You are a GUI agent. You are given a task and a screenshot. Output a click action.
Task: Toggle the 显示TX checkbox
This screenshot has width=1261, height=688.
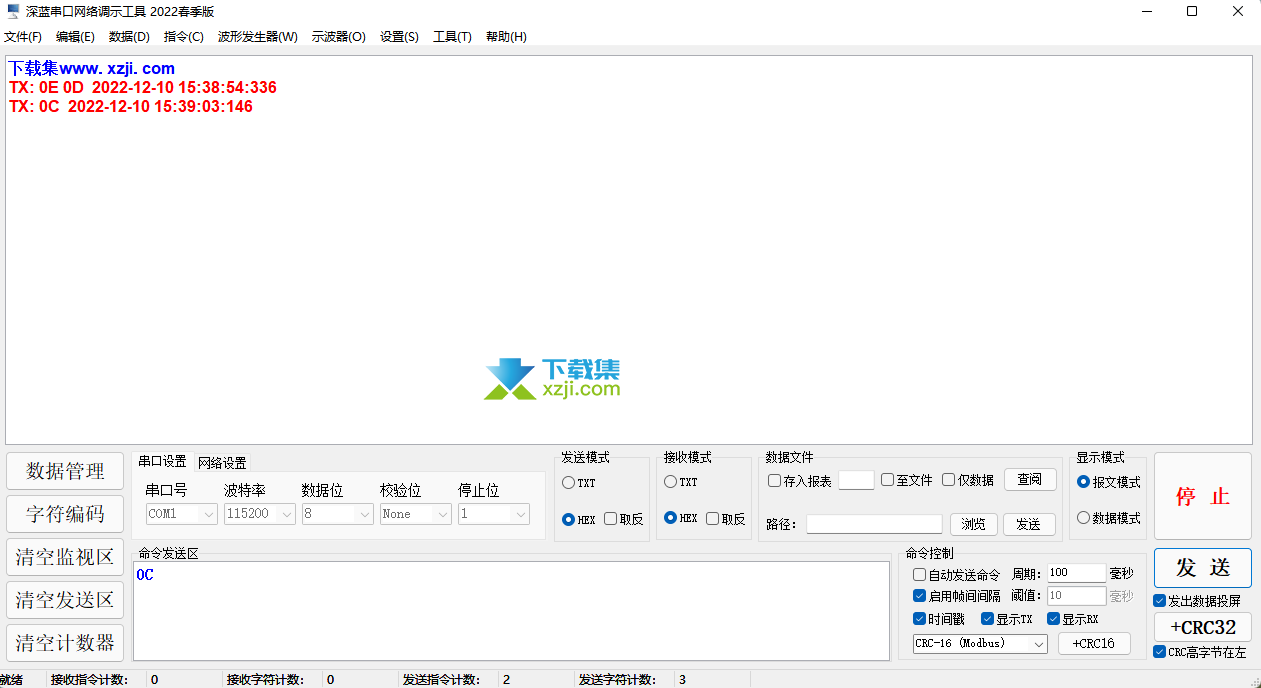click(x=1007, y=619)
